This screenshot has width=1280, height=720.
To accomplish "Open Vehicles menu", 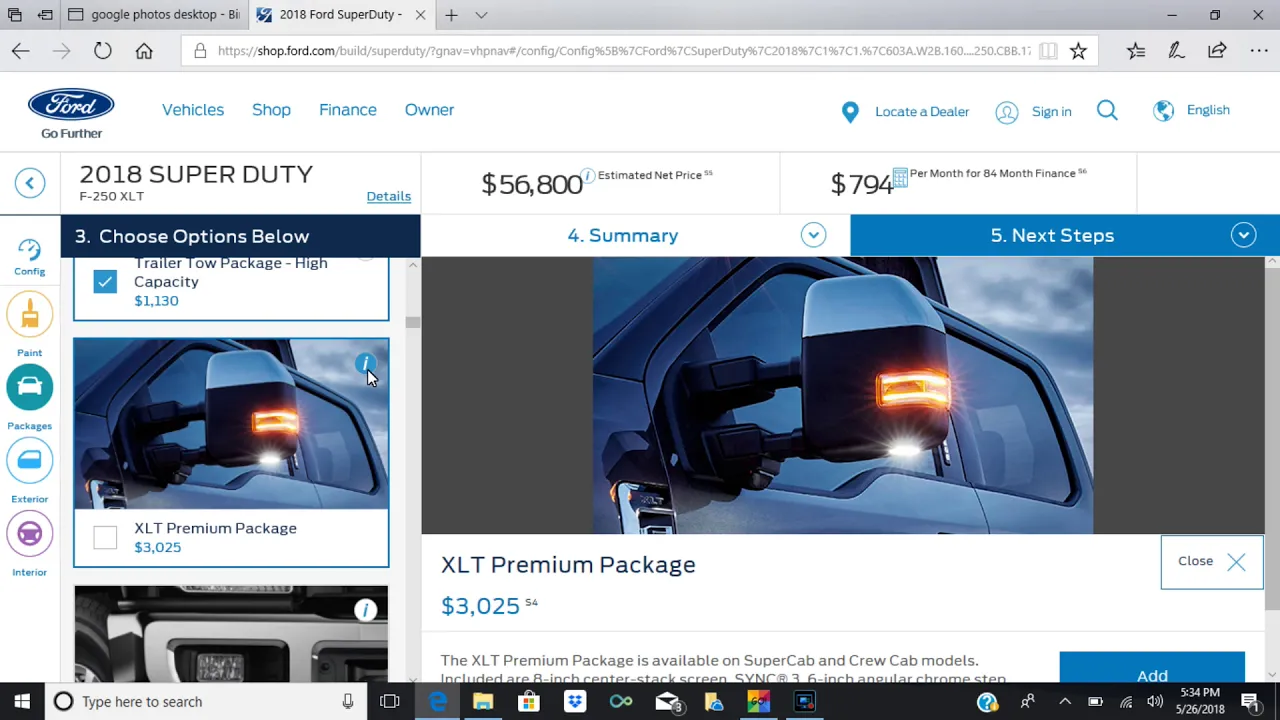I will pyautogui.click(x=193, y=110).
